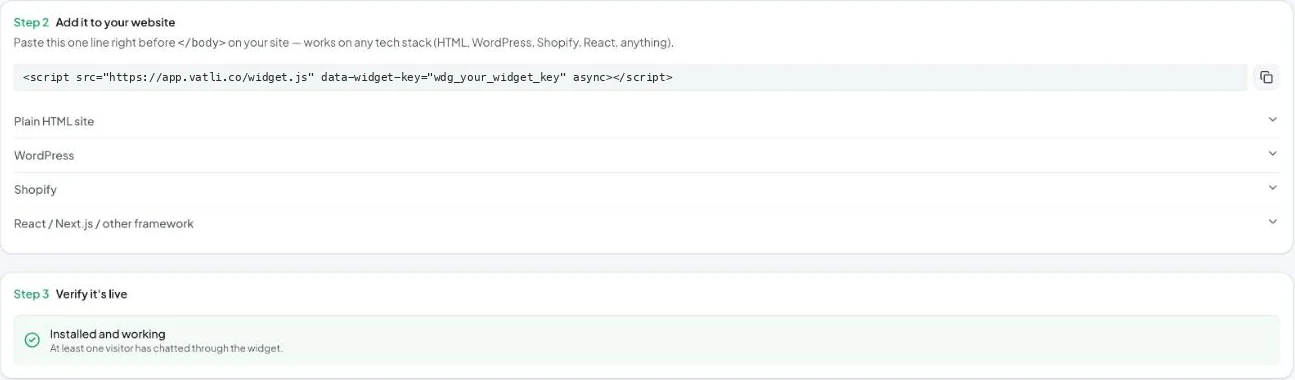Copy the widget script snippet

(1266, 77)
